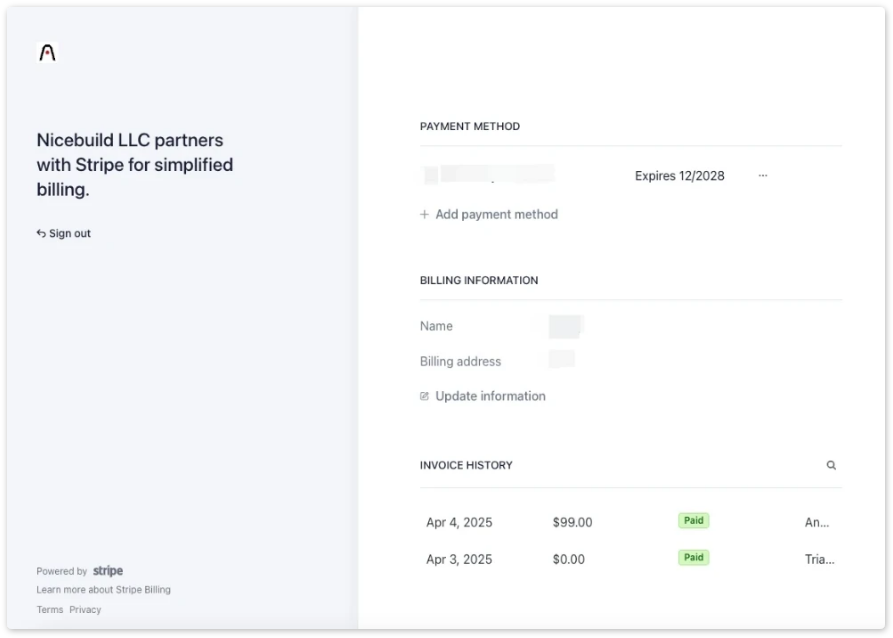Screen dimensions: 893x638
Task: Click the Nicebuild logo icon
Action: (x=47, y=52)
